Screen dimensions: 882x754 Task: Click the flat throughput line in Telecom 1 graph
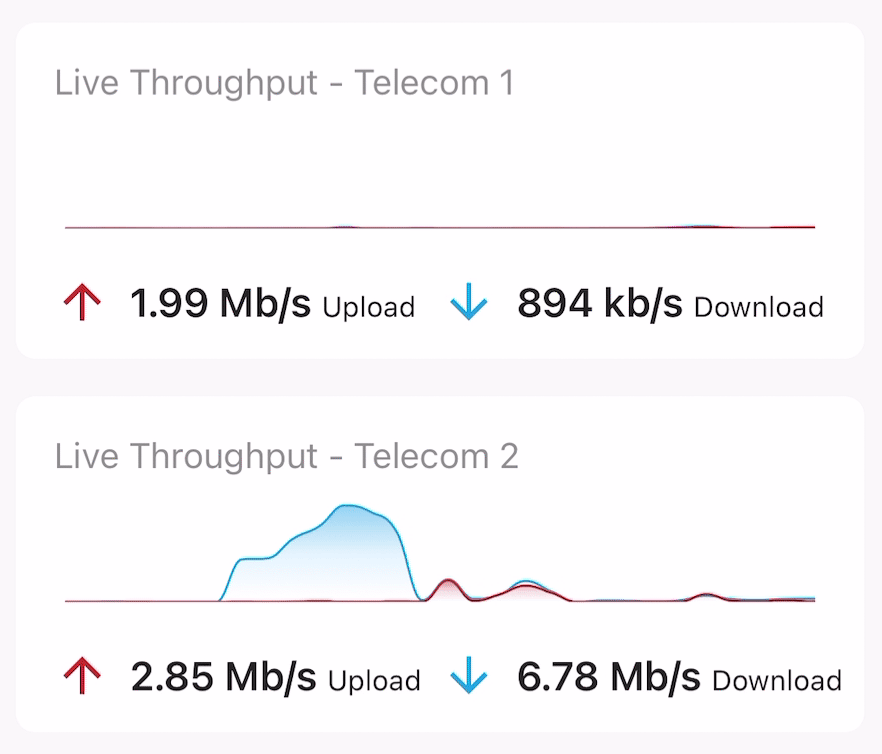tap(440, 227)
